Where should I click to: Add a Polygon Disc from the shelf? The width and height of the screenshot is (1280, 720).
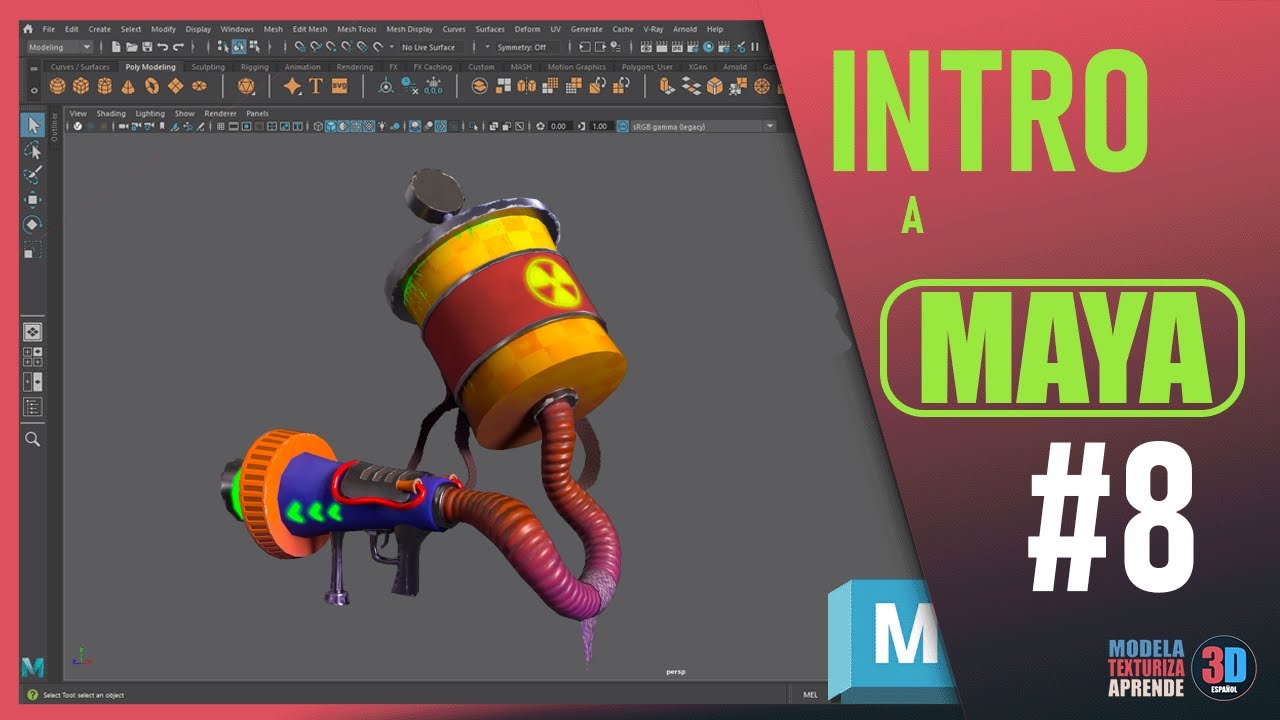199,86
